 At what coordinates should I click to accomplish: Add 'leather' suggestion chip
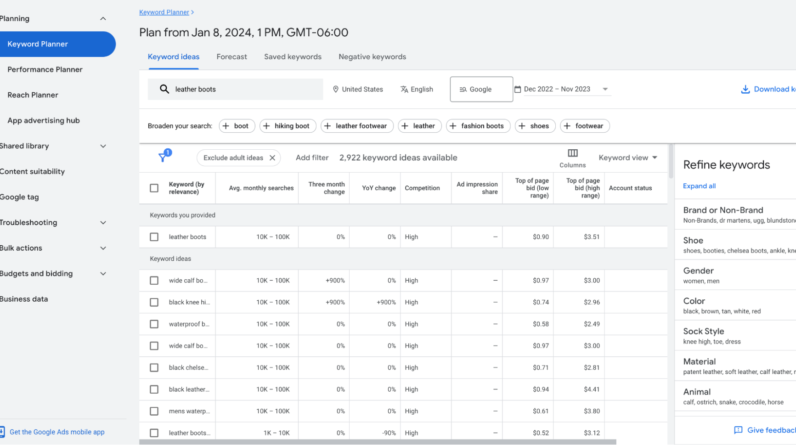click(420, 126)
